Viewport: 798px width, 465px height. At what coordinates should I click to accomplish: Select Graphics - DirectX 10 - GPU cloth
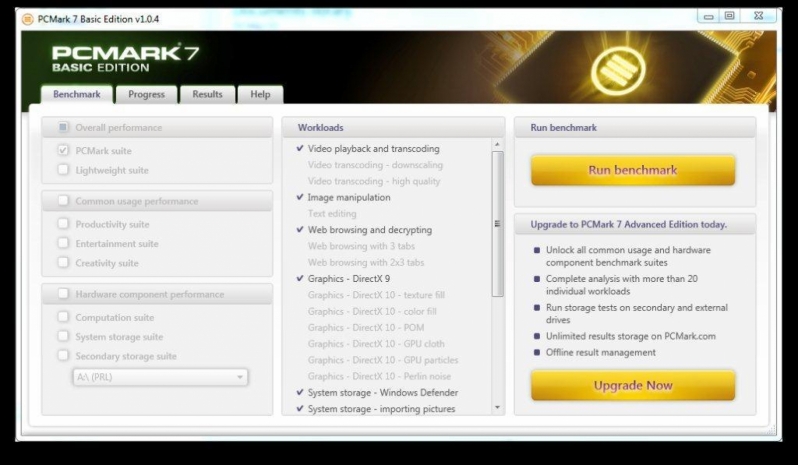pyautogui.click(x=376, y=344)
